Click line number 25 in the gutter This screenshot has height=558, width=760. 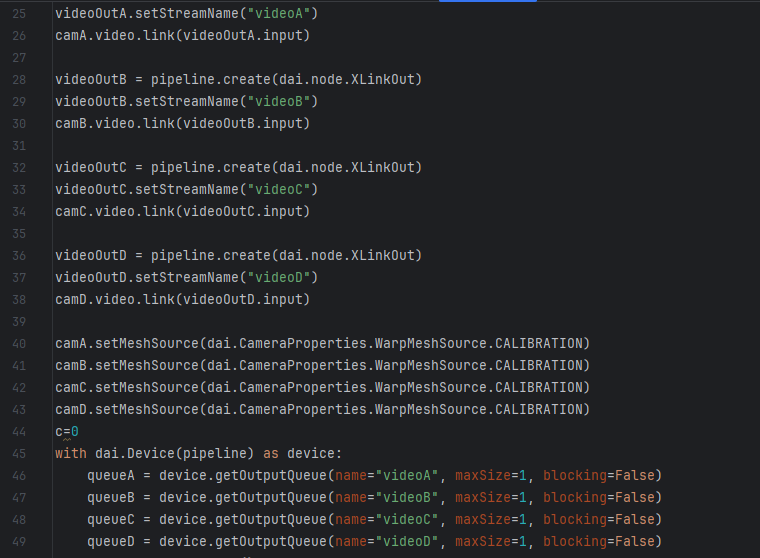19,14
